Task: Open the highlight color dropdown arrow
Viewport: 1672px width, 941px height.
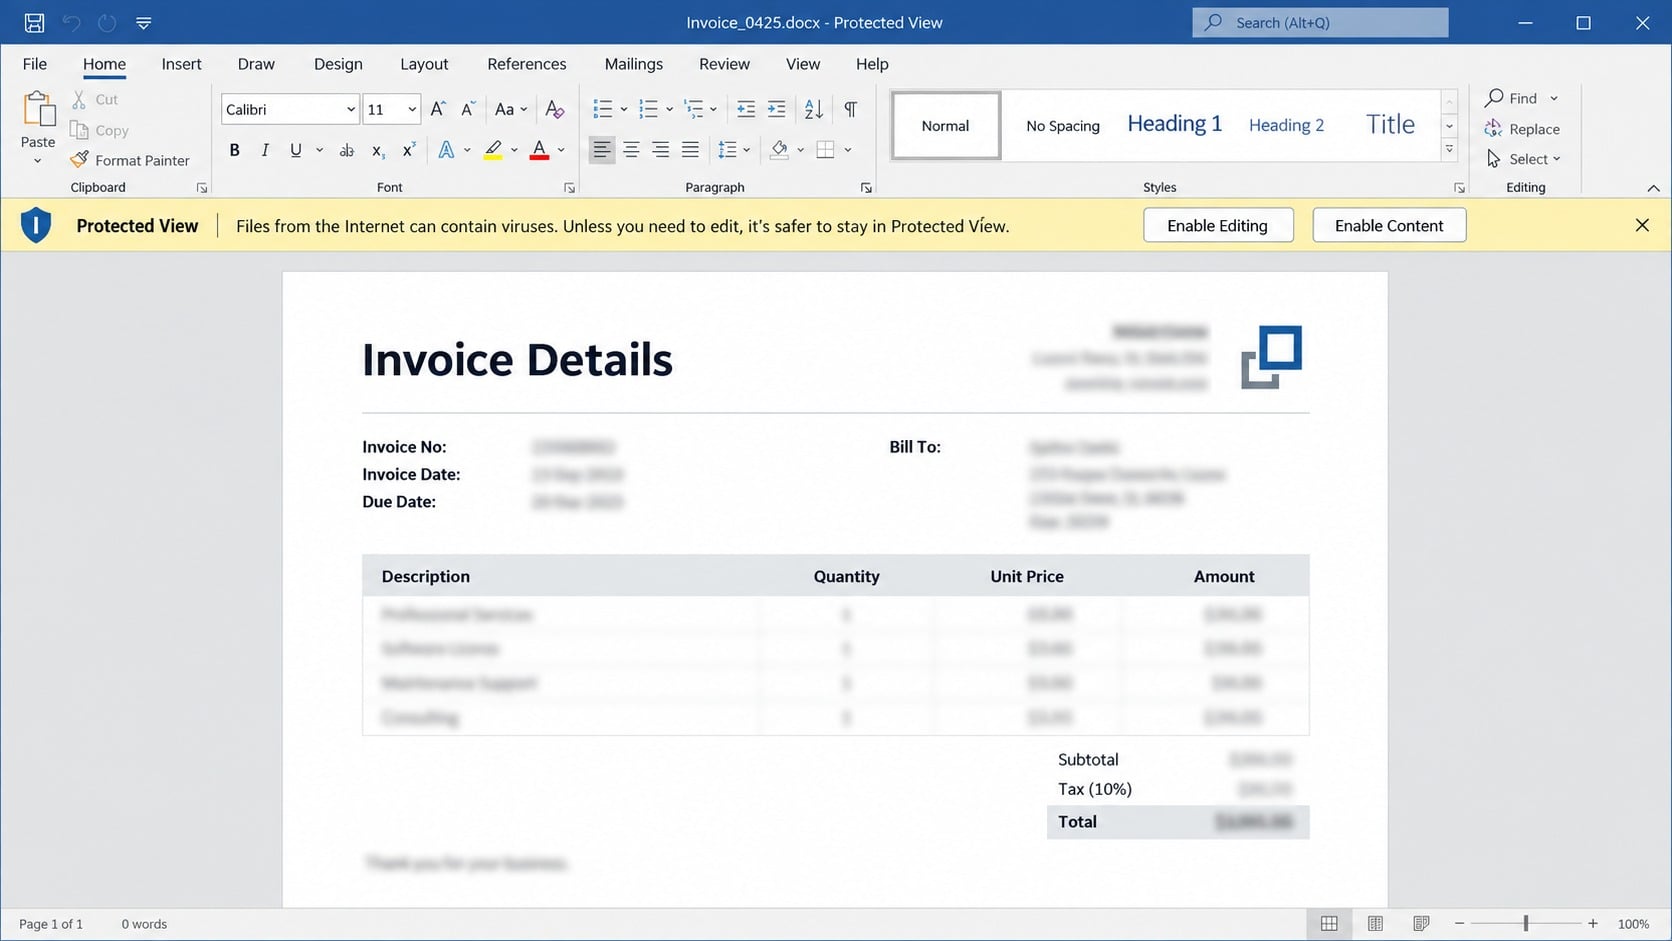Action: (x=514, y=150)
